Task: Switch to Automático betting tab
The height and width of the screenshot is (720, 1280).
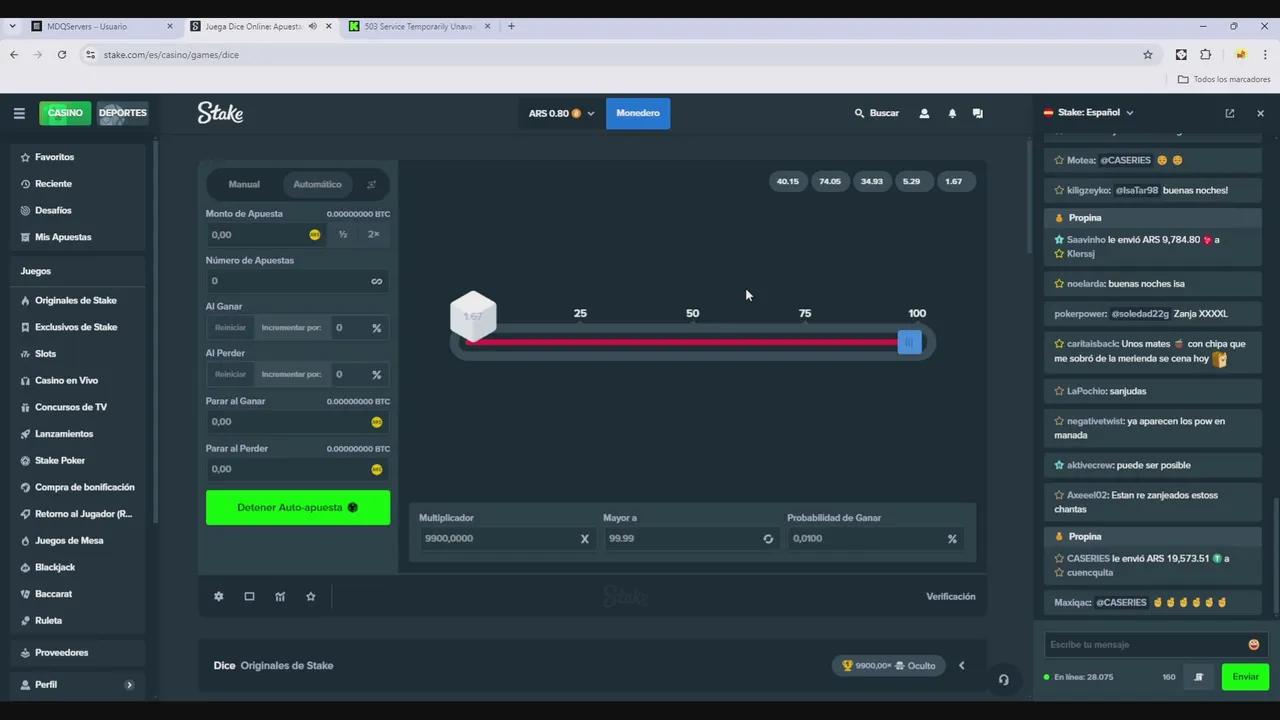Action: (317, 184)
